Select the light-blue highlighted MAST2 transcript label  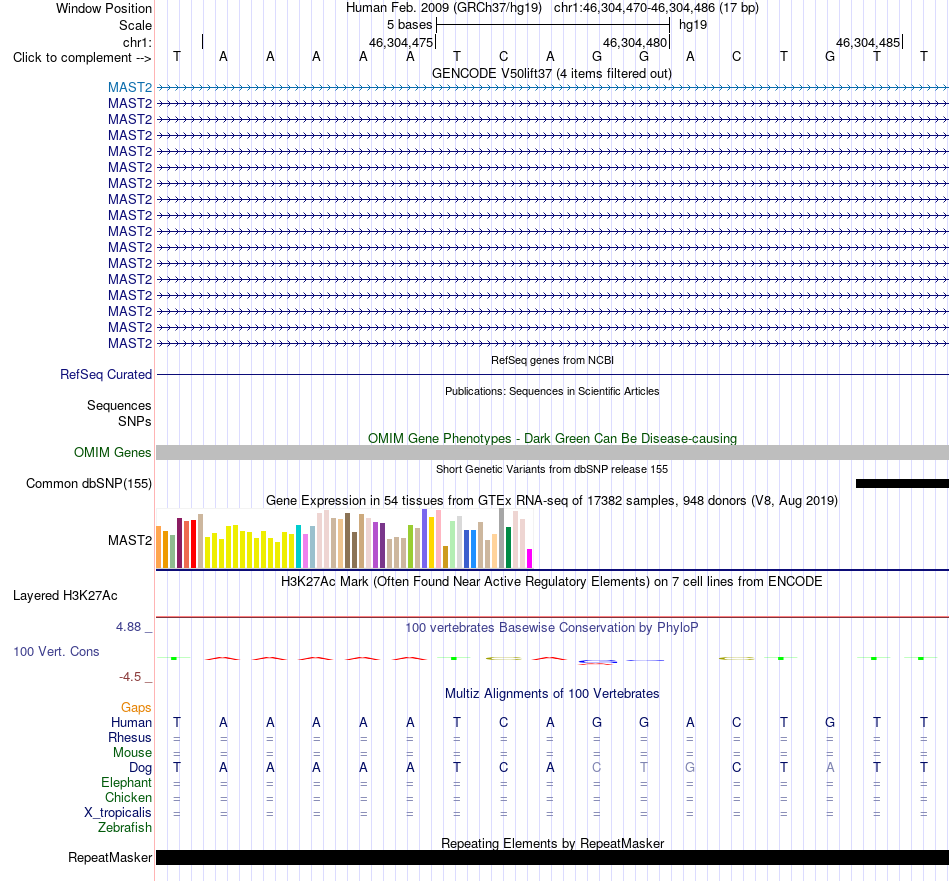130,87
